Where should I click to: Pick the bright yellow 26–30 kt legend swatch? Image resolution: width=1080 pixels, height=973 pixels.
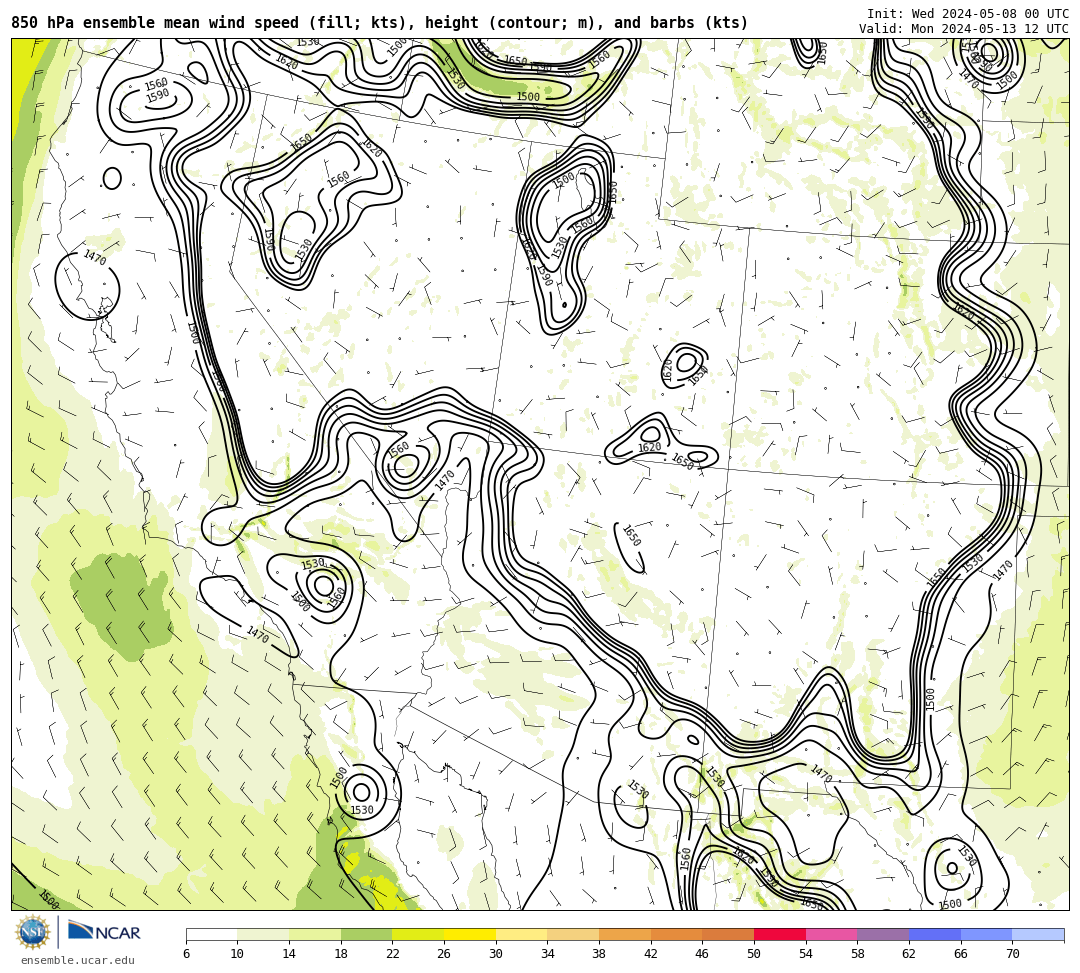pyautogui.click(x=470, y=934)
